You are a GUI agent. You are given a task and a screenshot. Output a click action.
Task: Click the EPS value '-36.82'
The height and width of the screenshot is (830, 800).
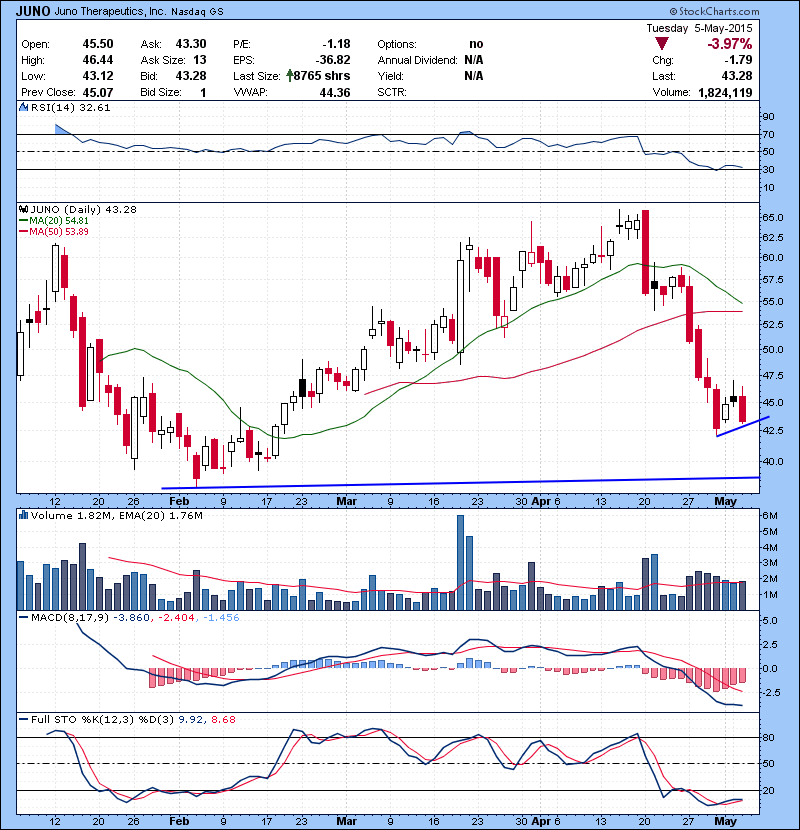(333, 60)
